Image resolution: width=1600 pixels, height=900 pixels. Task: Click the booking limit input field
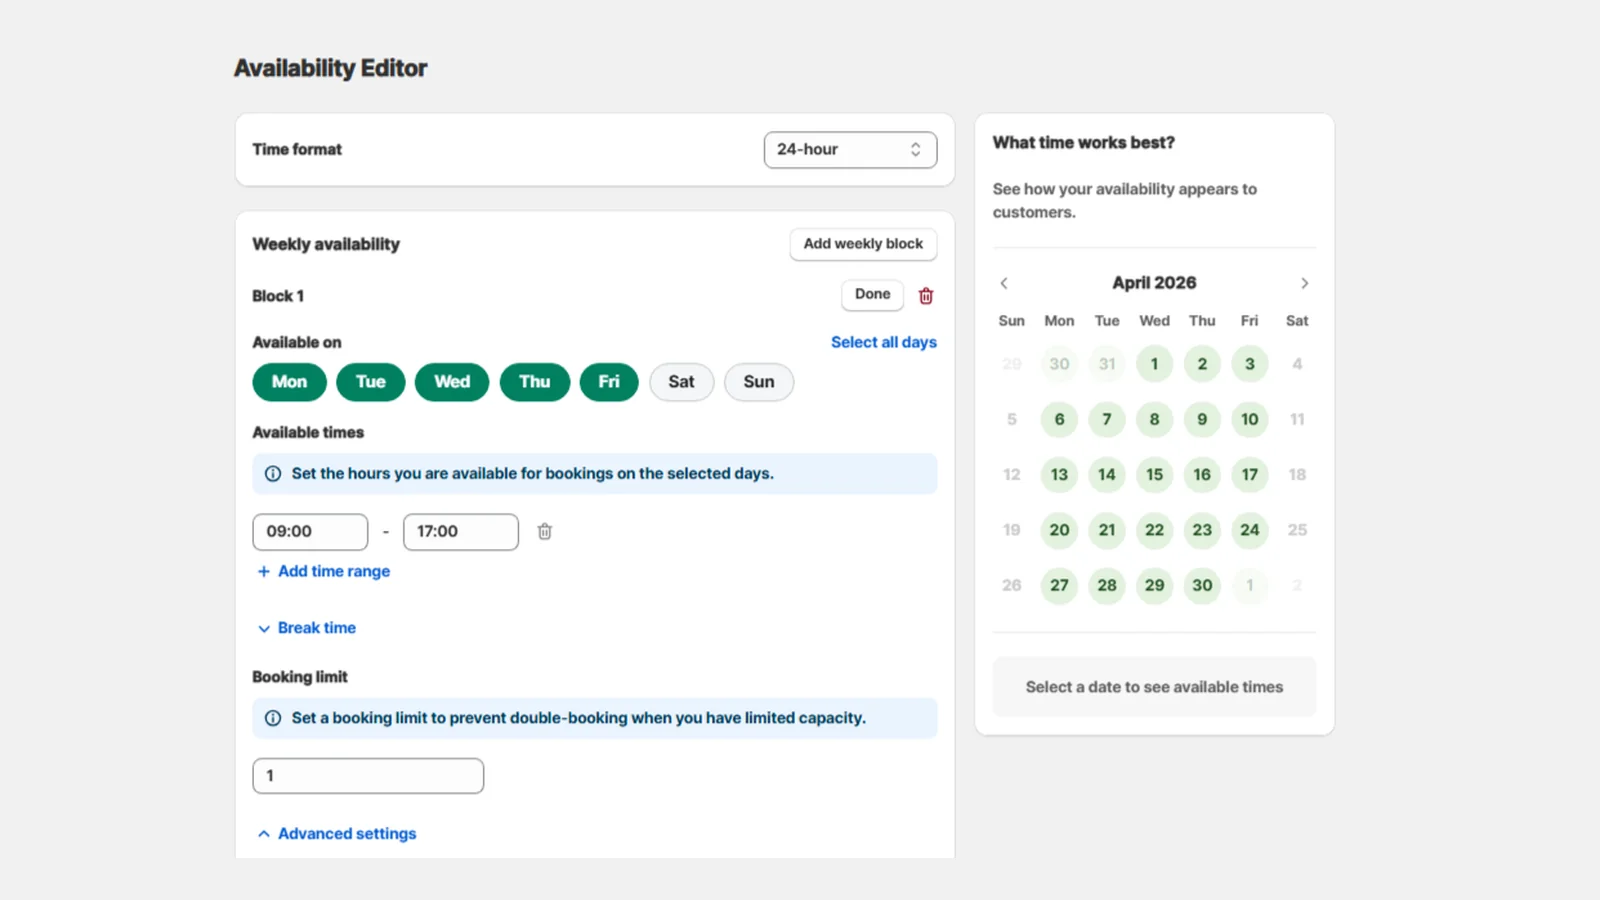pyautogui.click(x=367, y=775)
